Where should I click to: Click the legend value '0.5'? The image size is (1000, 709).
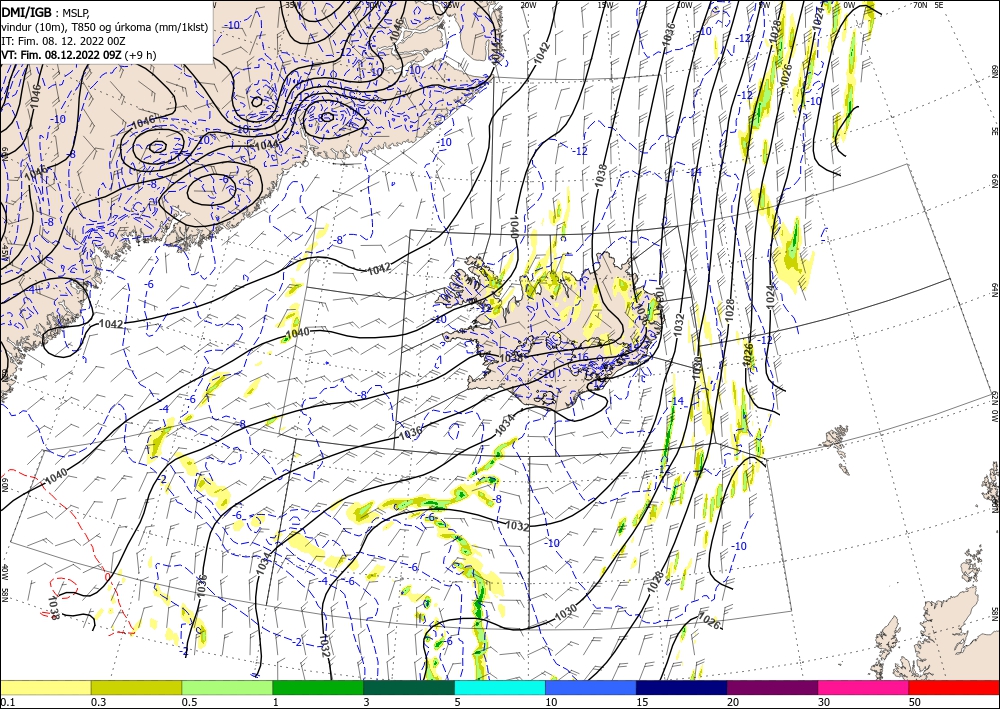(189, 702)
